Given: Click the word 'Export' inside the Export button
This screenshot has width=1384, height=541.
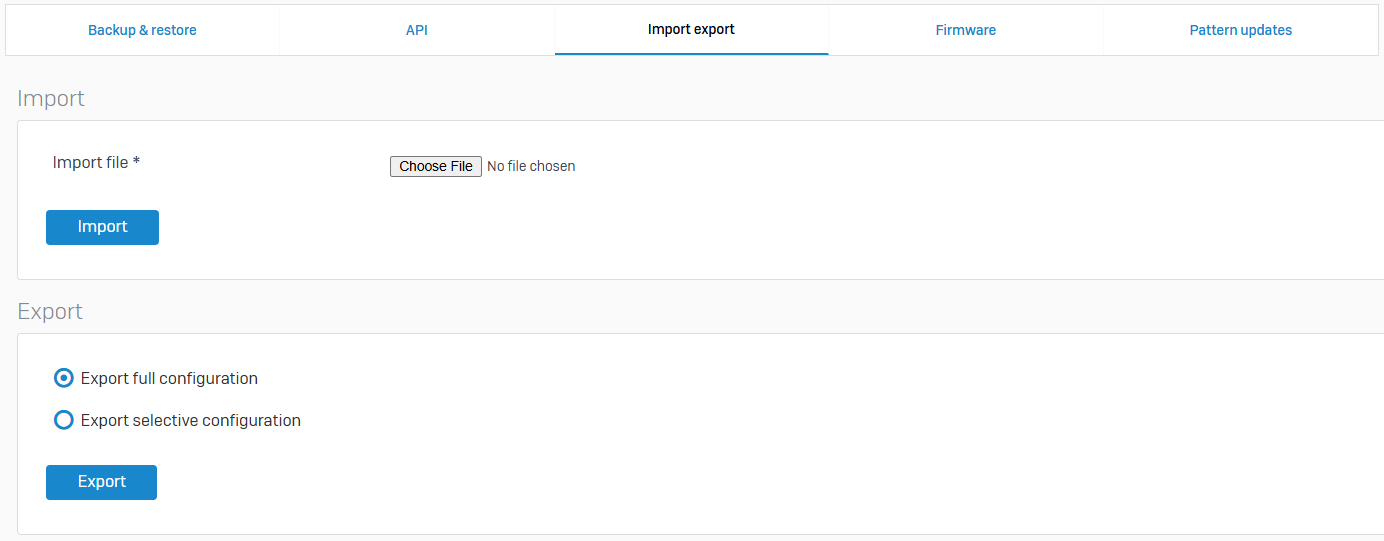Looking at the screenshot, I should pos(101,482).
